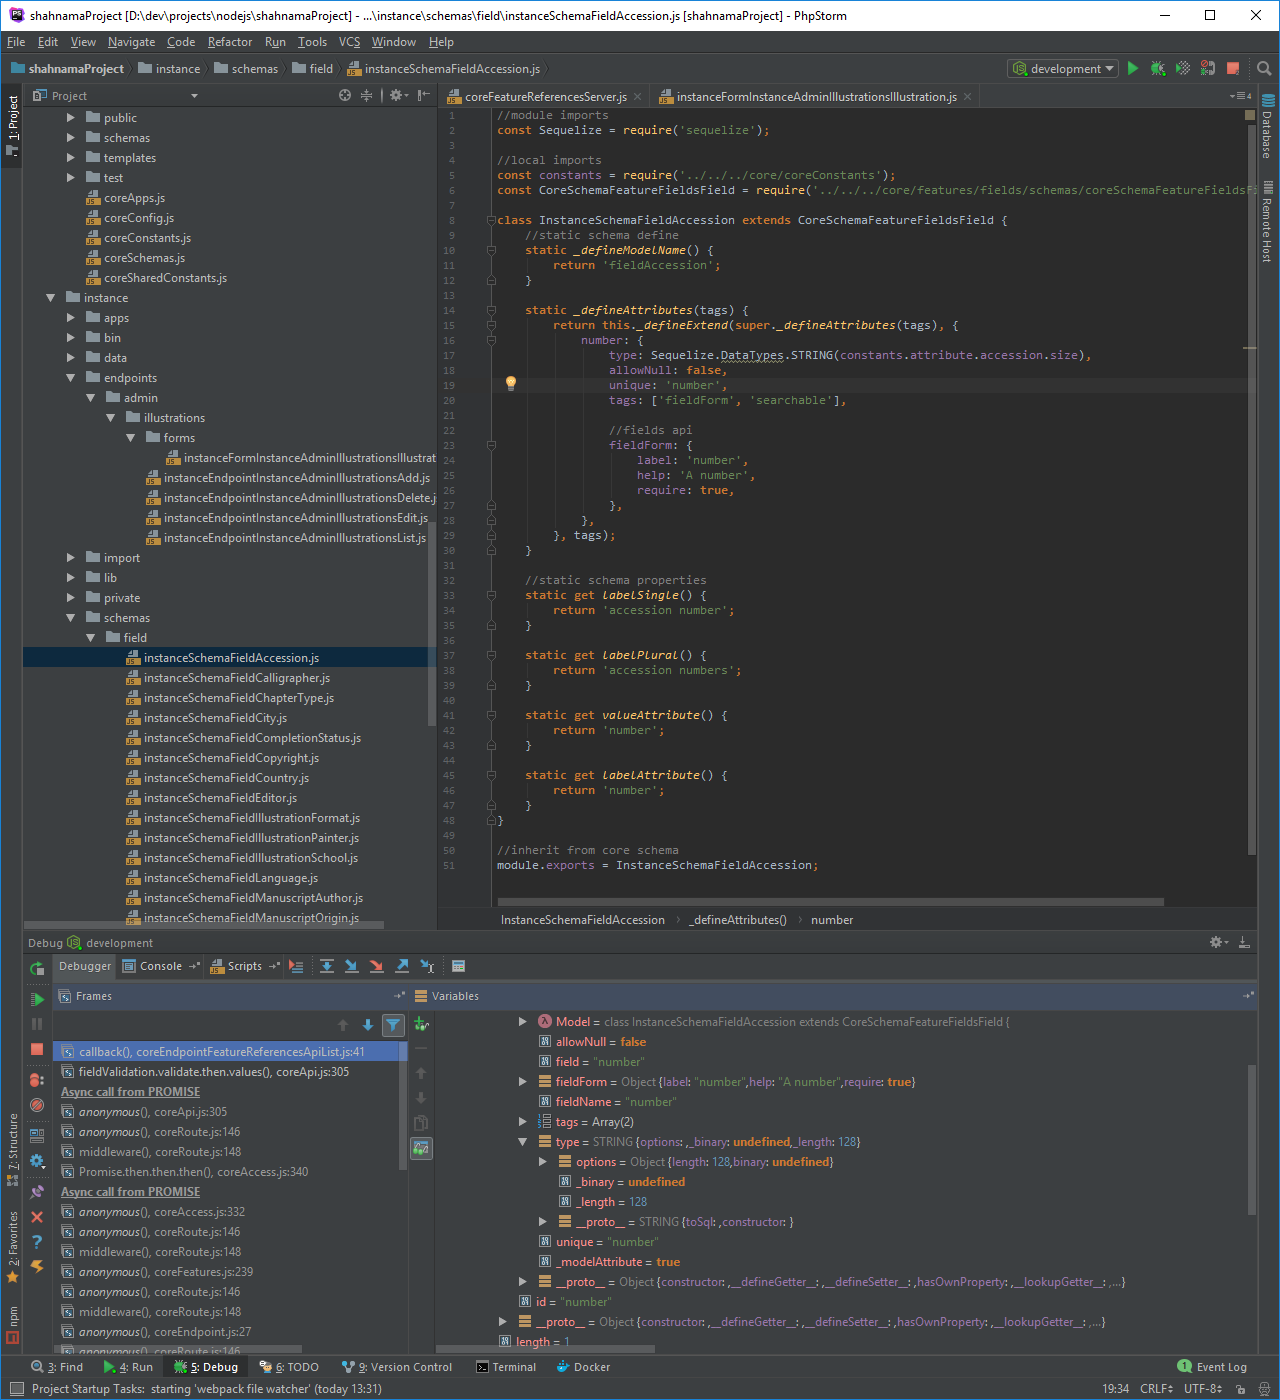Run the development configuration with the green Run arrow
The image size is (1280, 1400).
1131,68
